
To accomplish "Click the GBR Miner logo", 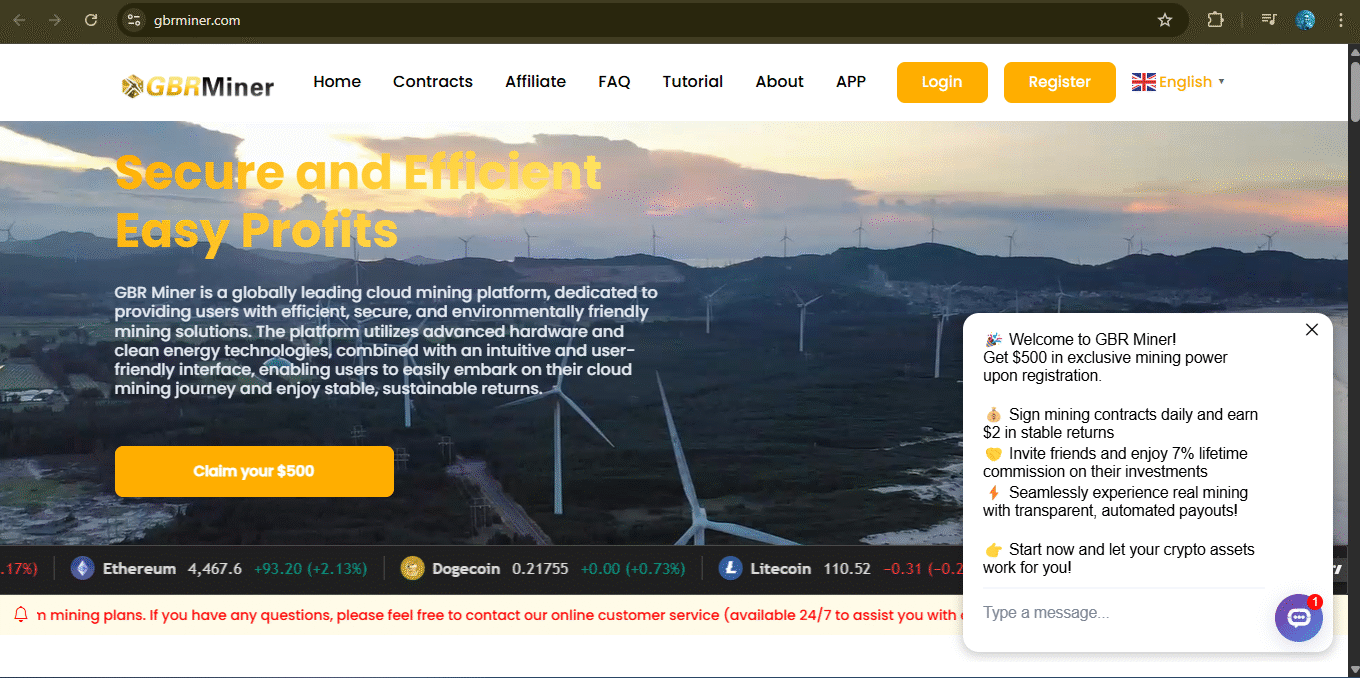I will [197, 86].
